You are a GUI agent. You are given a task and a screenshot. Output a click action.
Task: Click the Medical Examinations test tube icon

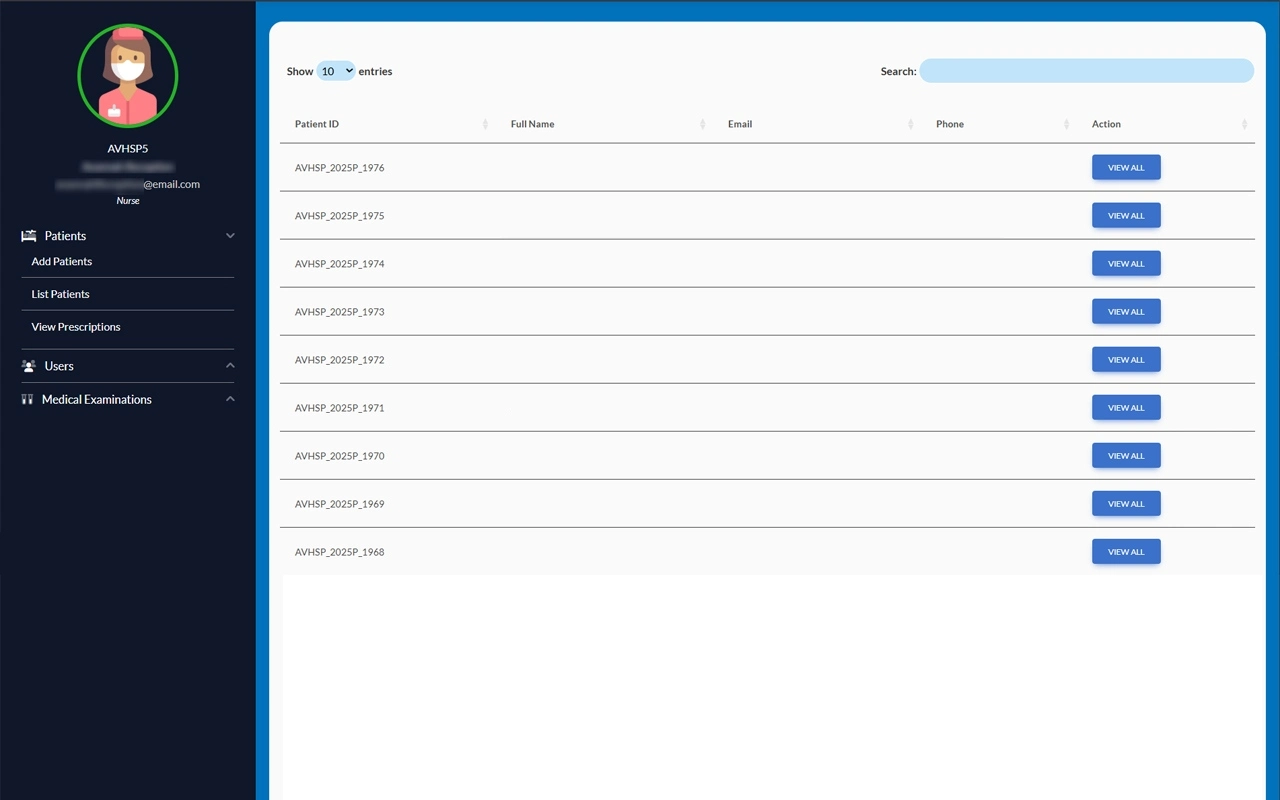(27, 399)
